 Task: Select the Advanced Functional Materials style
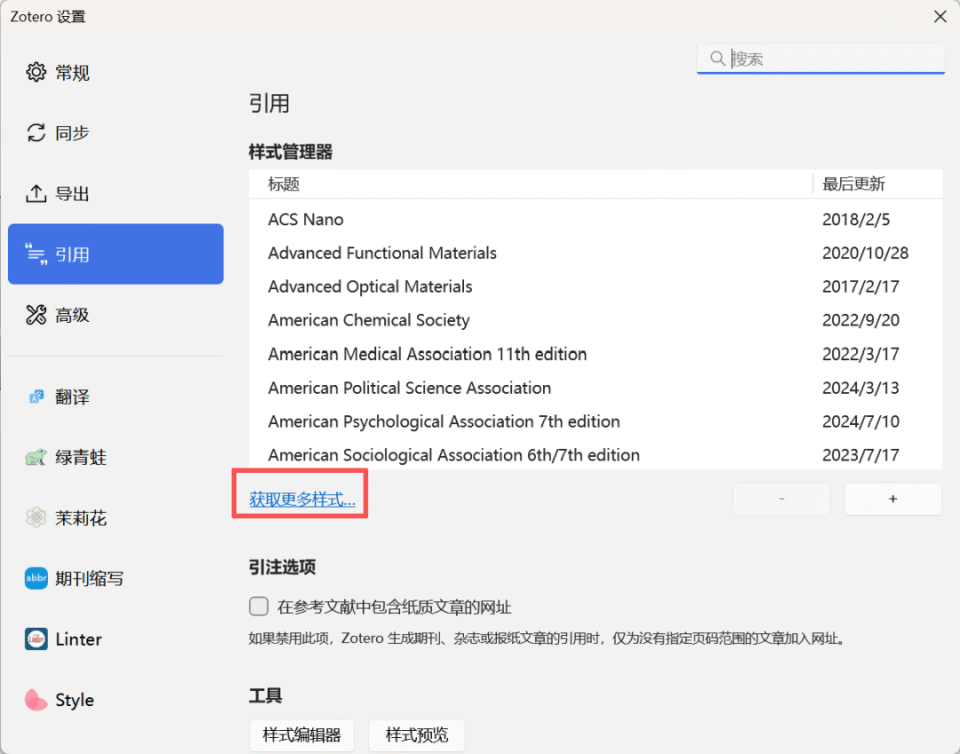[596, 253]
